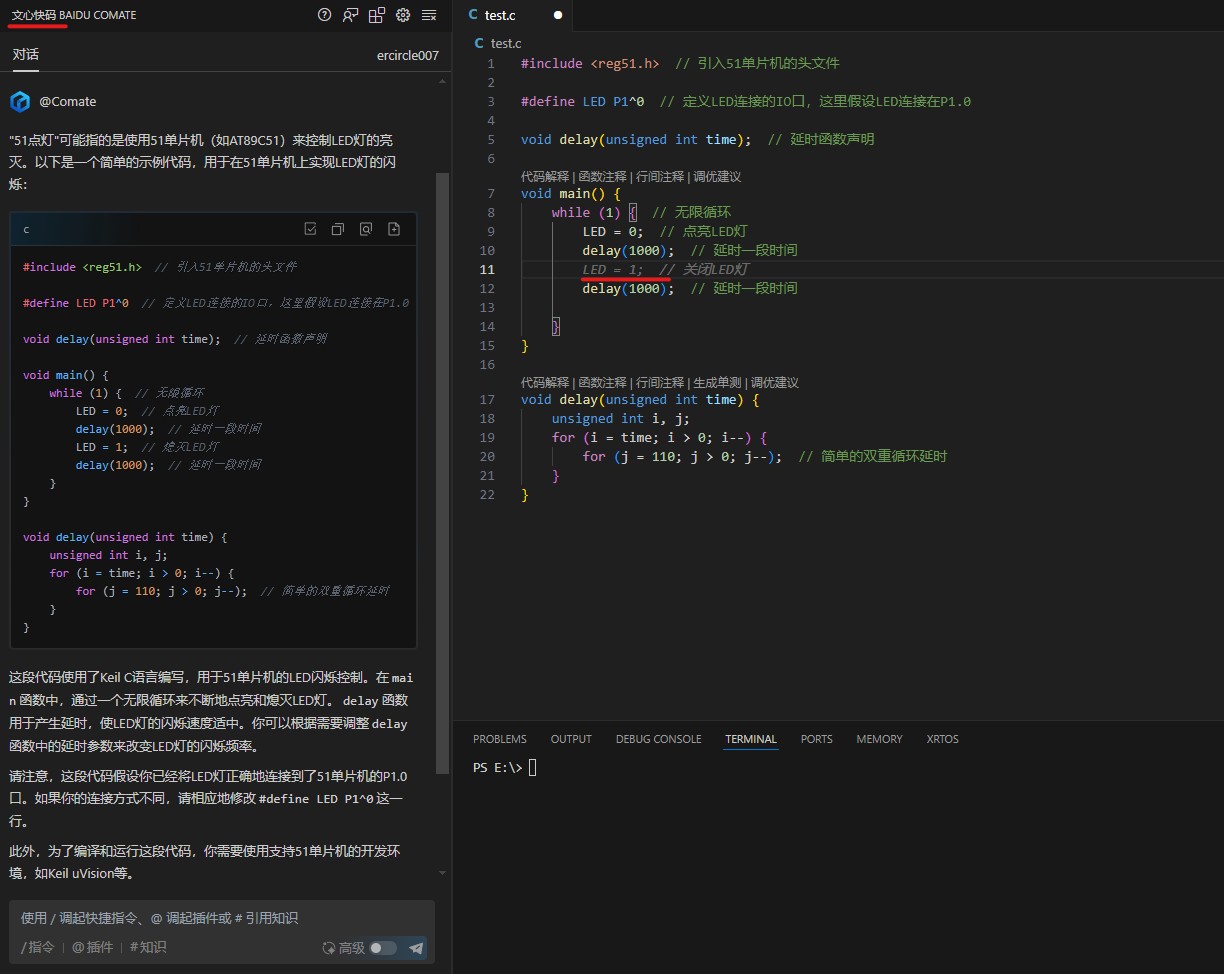
Task: Send the message with paper plane icon
Action: click(416, 948)
